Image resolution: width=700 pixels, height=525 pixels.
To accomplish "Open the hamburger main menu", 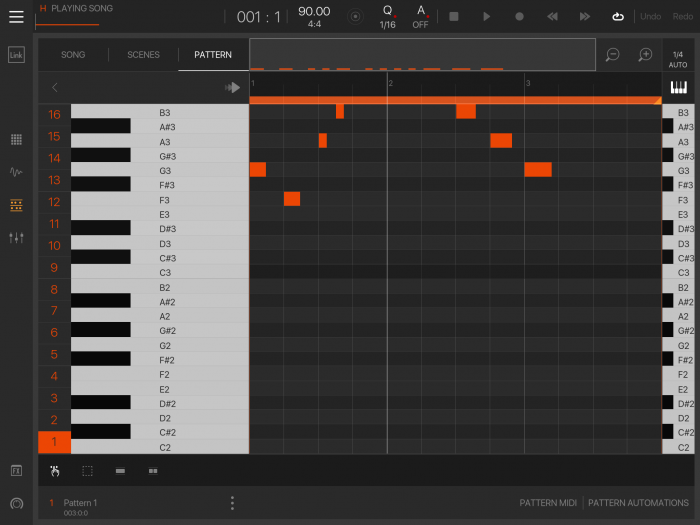I will click(16, 17).
